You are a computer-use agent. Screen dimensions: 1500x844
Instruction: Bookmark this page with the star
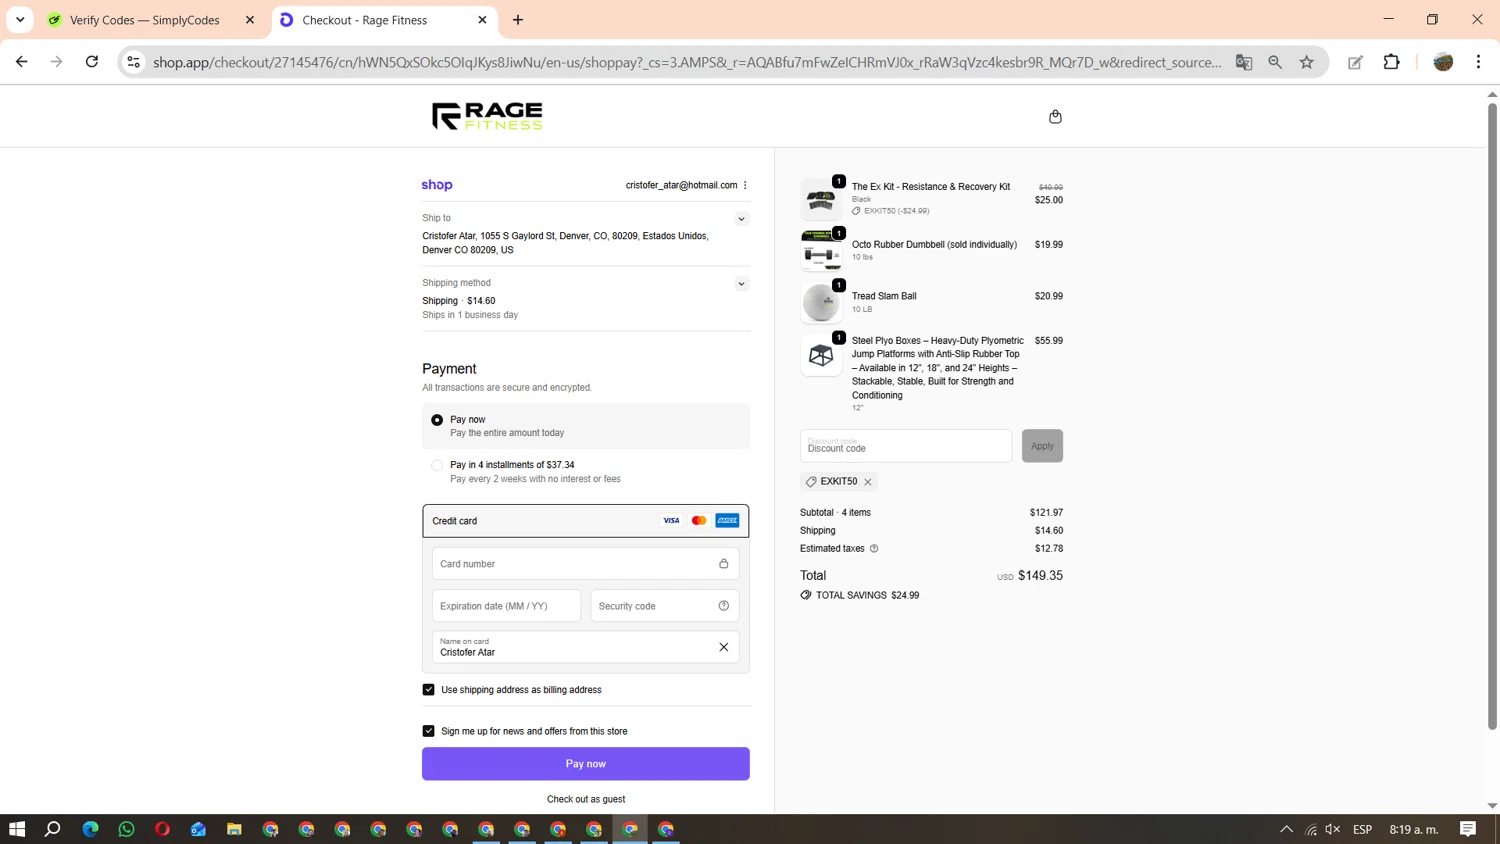tap(1307, 62)
